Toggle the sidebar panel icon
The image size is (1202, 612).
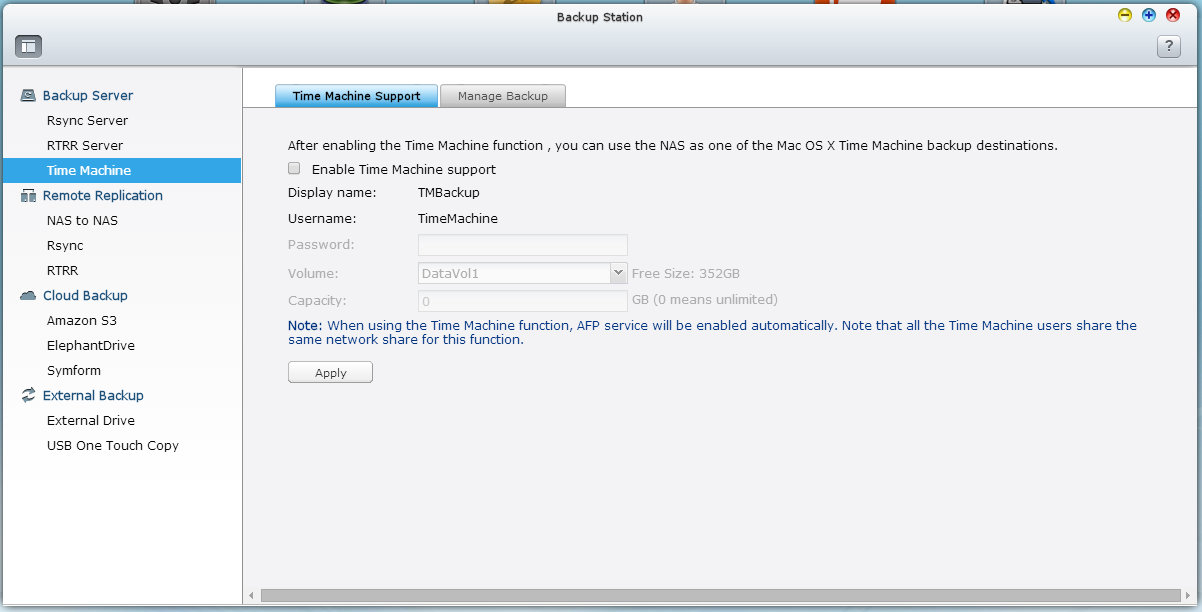coord(28,46)
